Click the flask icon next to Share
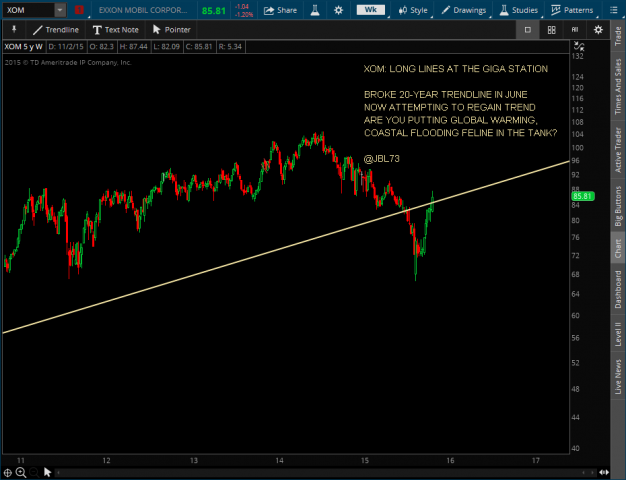 [x=315, y=10]
